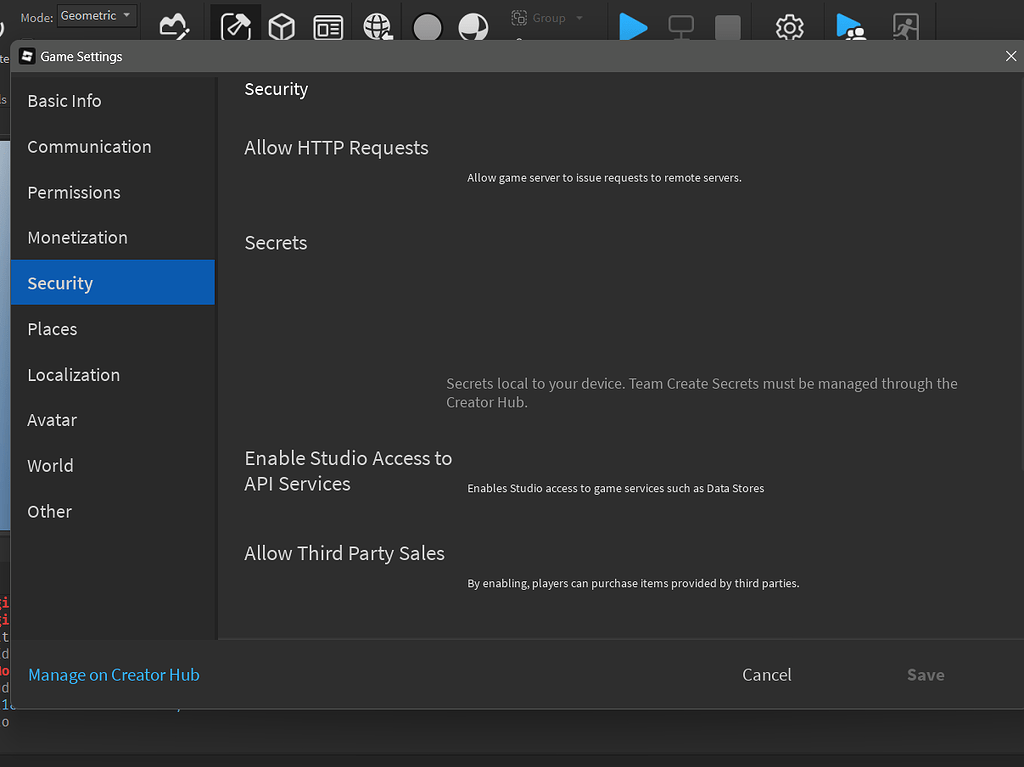Open the Places section

tap(113, 329)
